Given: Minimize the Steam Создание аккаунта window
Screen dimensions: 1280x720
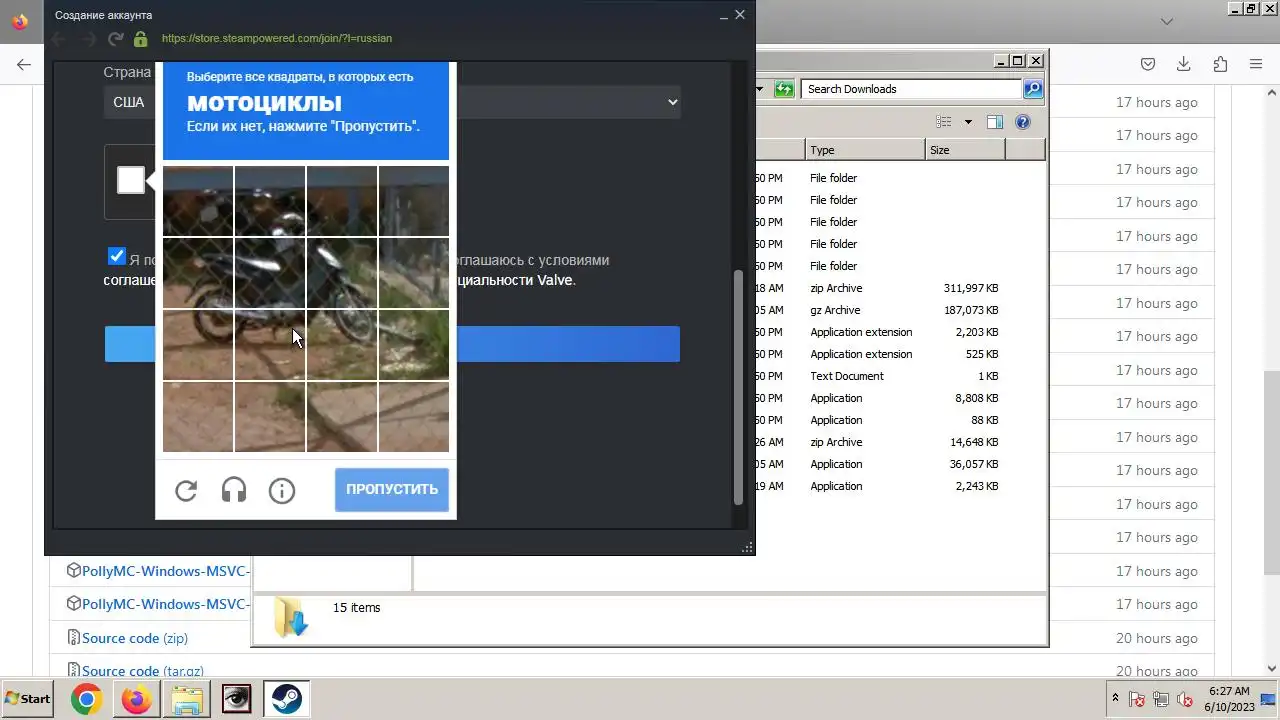Looking at the screenshot, I should 723,15.
